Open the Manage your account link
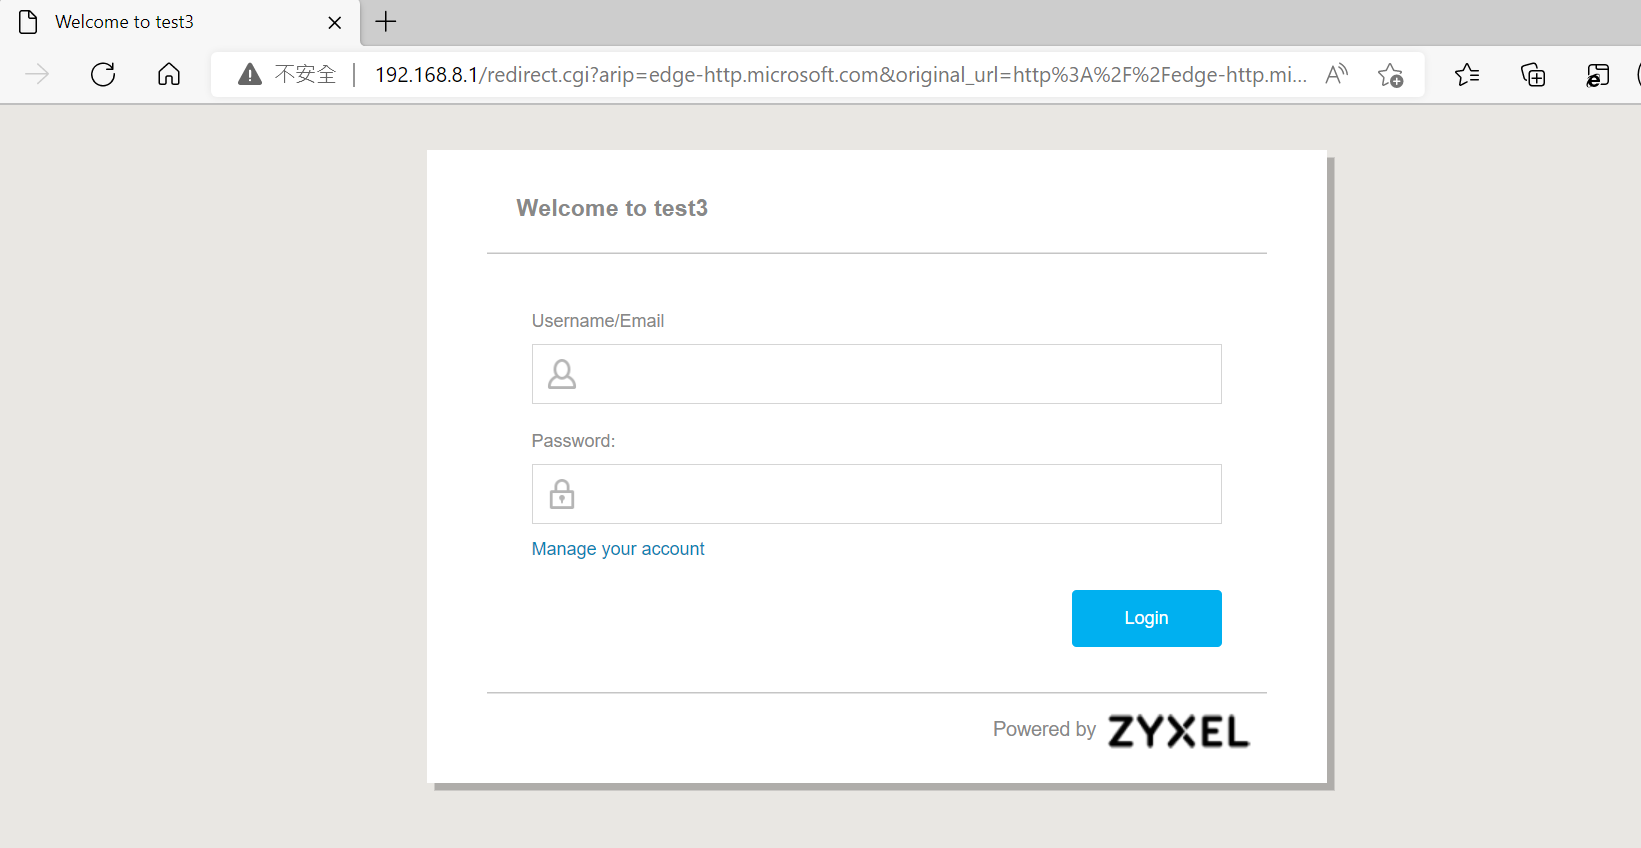The image size is (1641, 848). [618, 549]
